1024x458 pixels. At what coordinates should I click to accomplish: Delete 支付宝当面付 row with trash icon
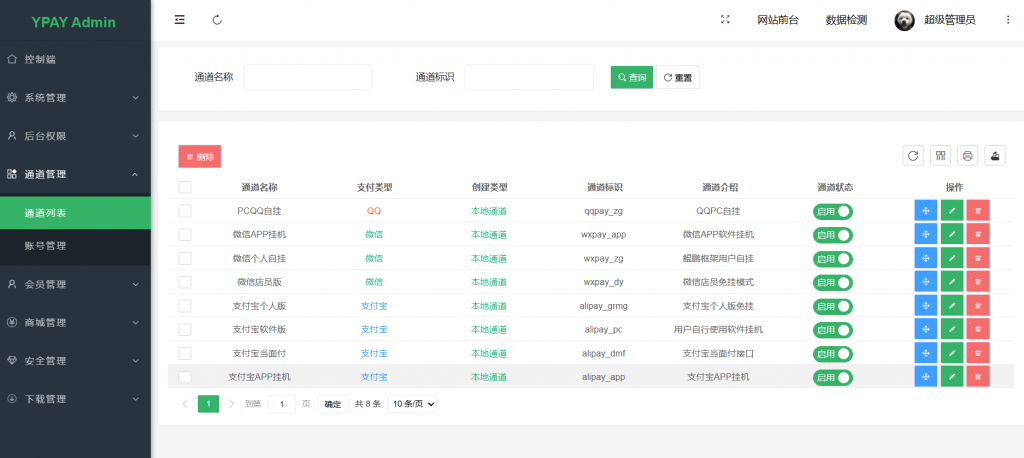click(978, 353)
